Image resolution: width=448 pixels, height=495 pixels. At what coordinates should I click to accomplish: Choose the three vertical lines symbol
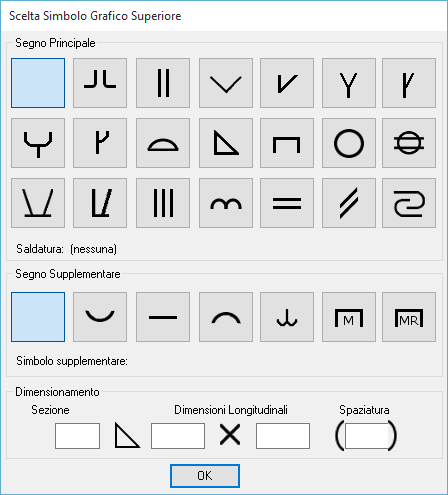point(163,203)
